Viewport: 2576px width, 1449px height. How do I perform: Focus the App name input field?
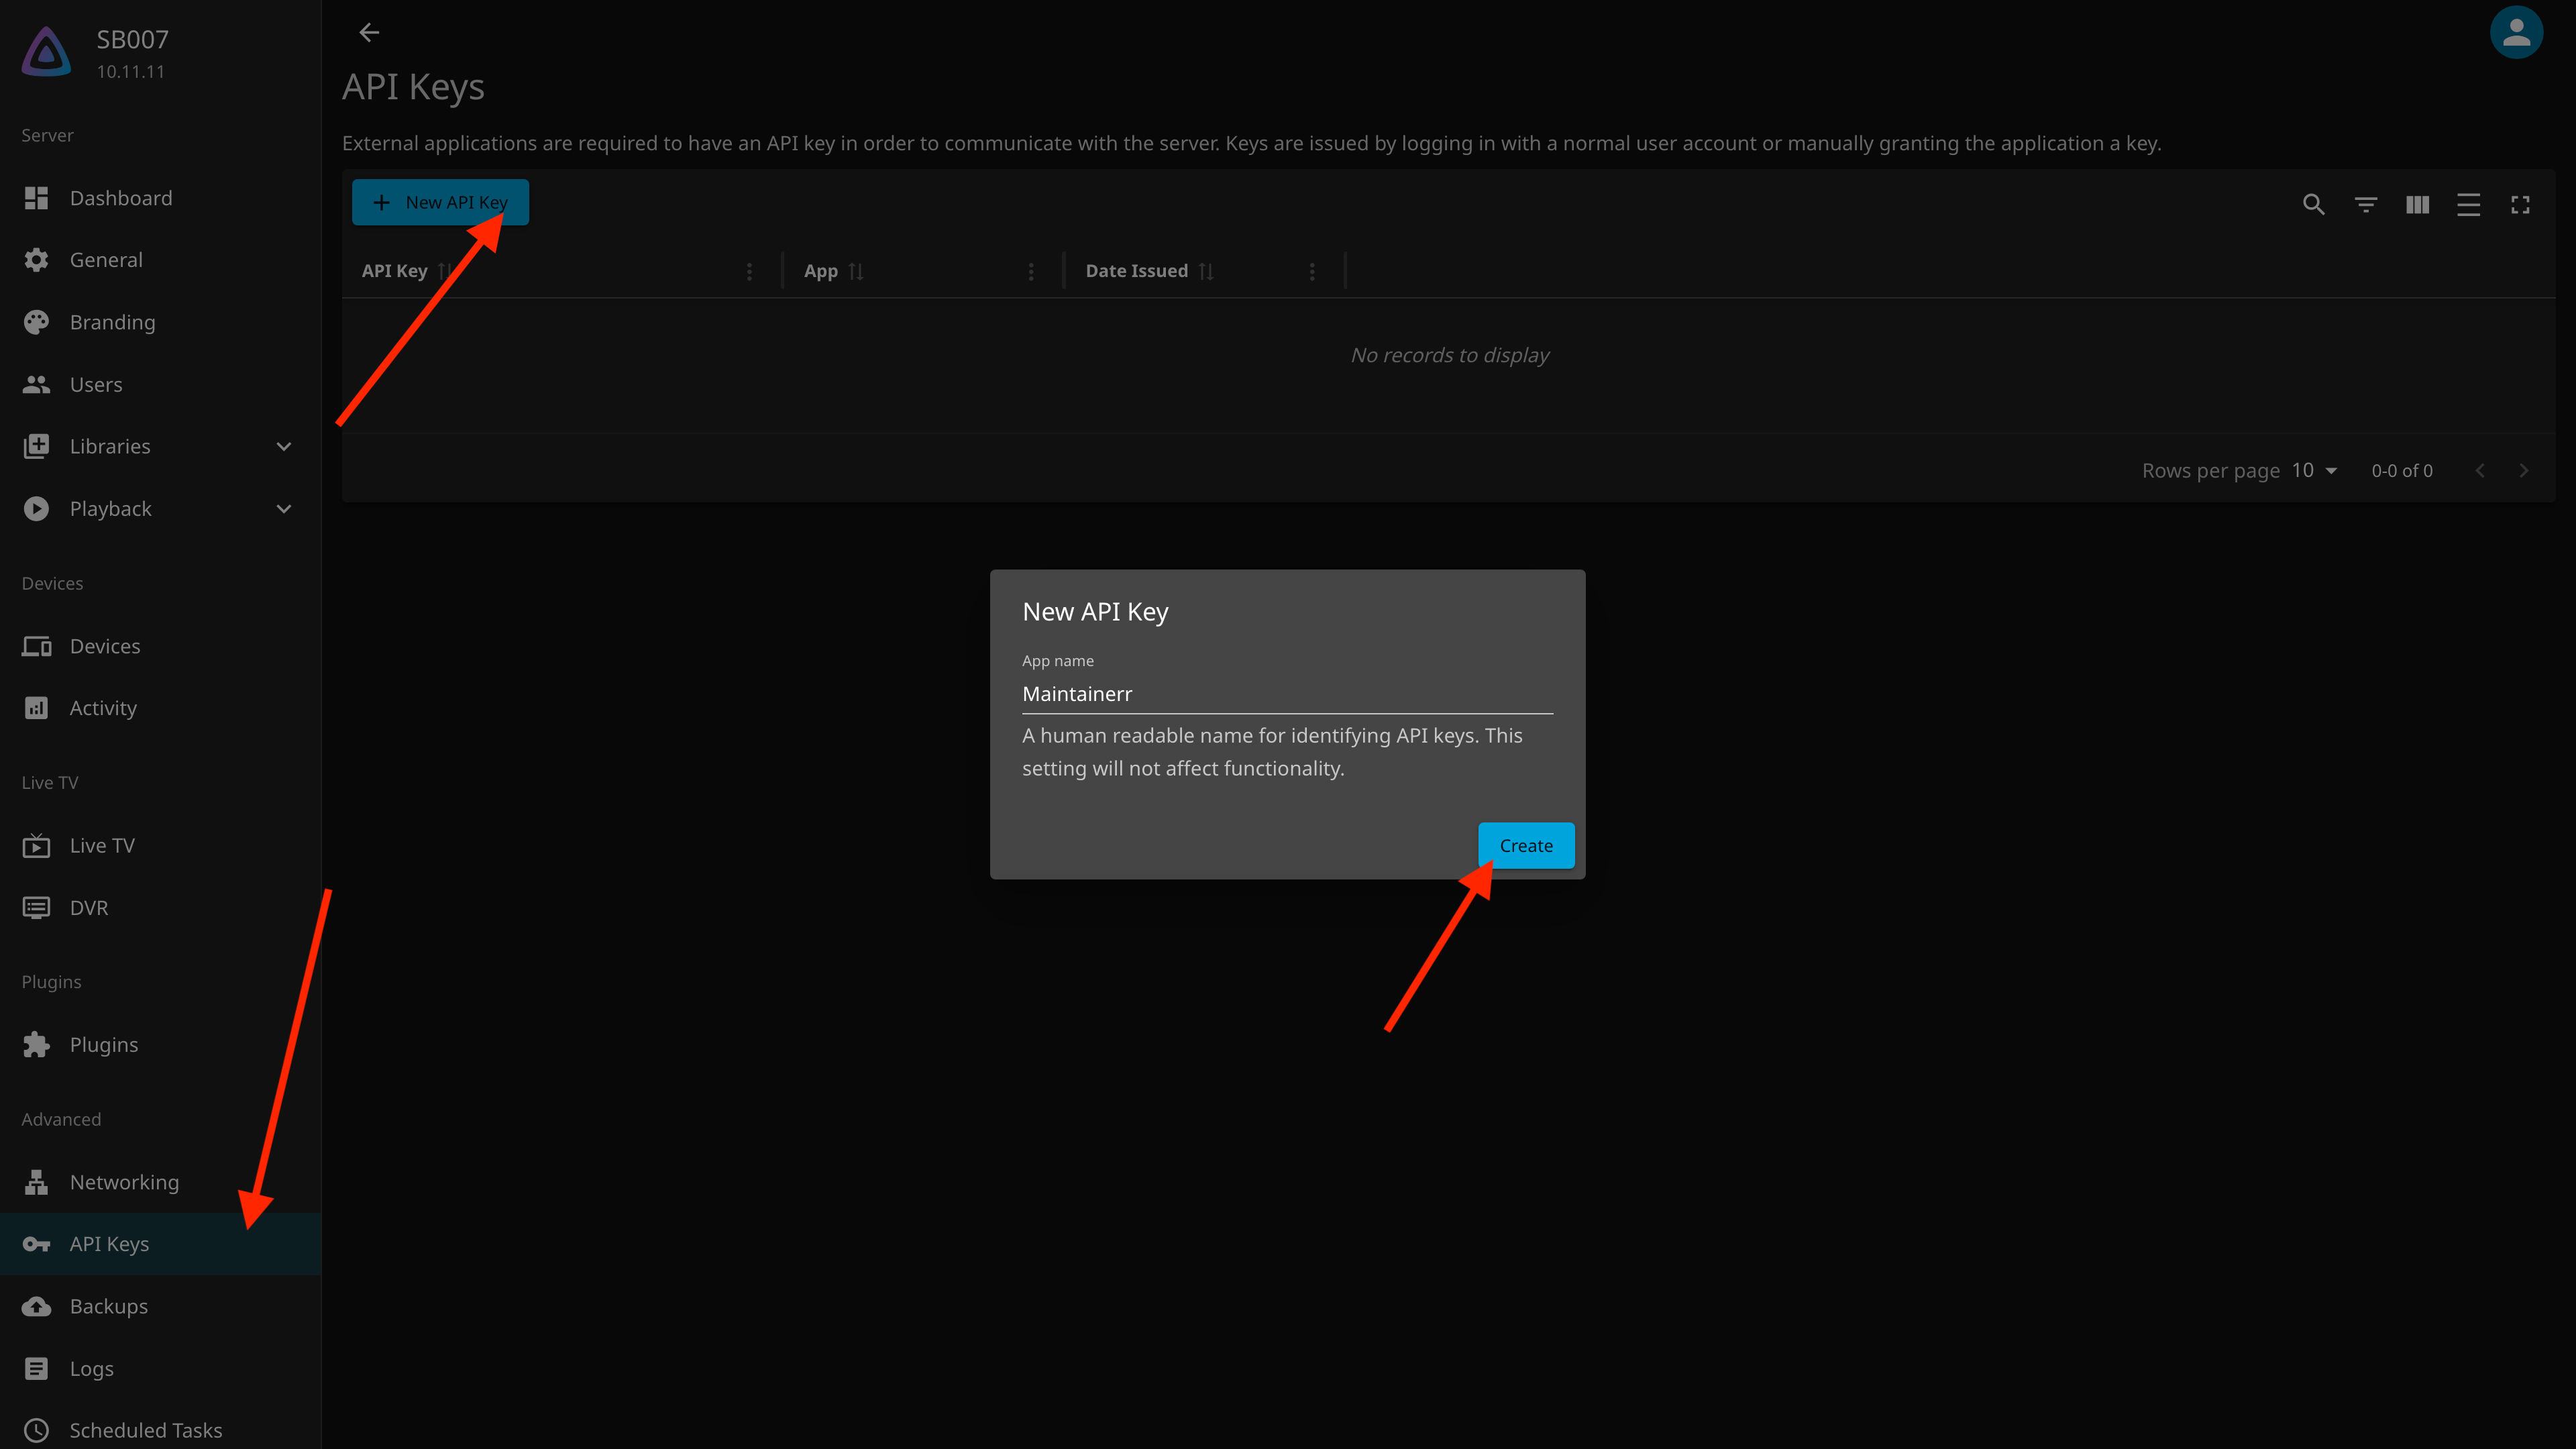1287,694
